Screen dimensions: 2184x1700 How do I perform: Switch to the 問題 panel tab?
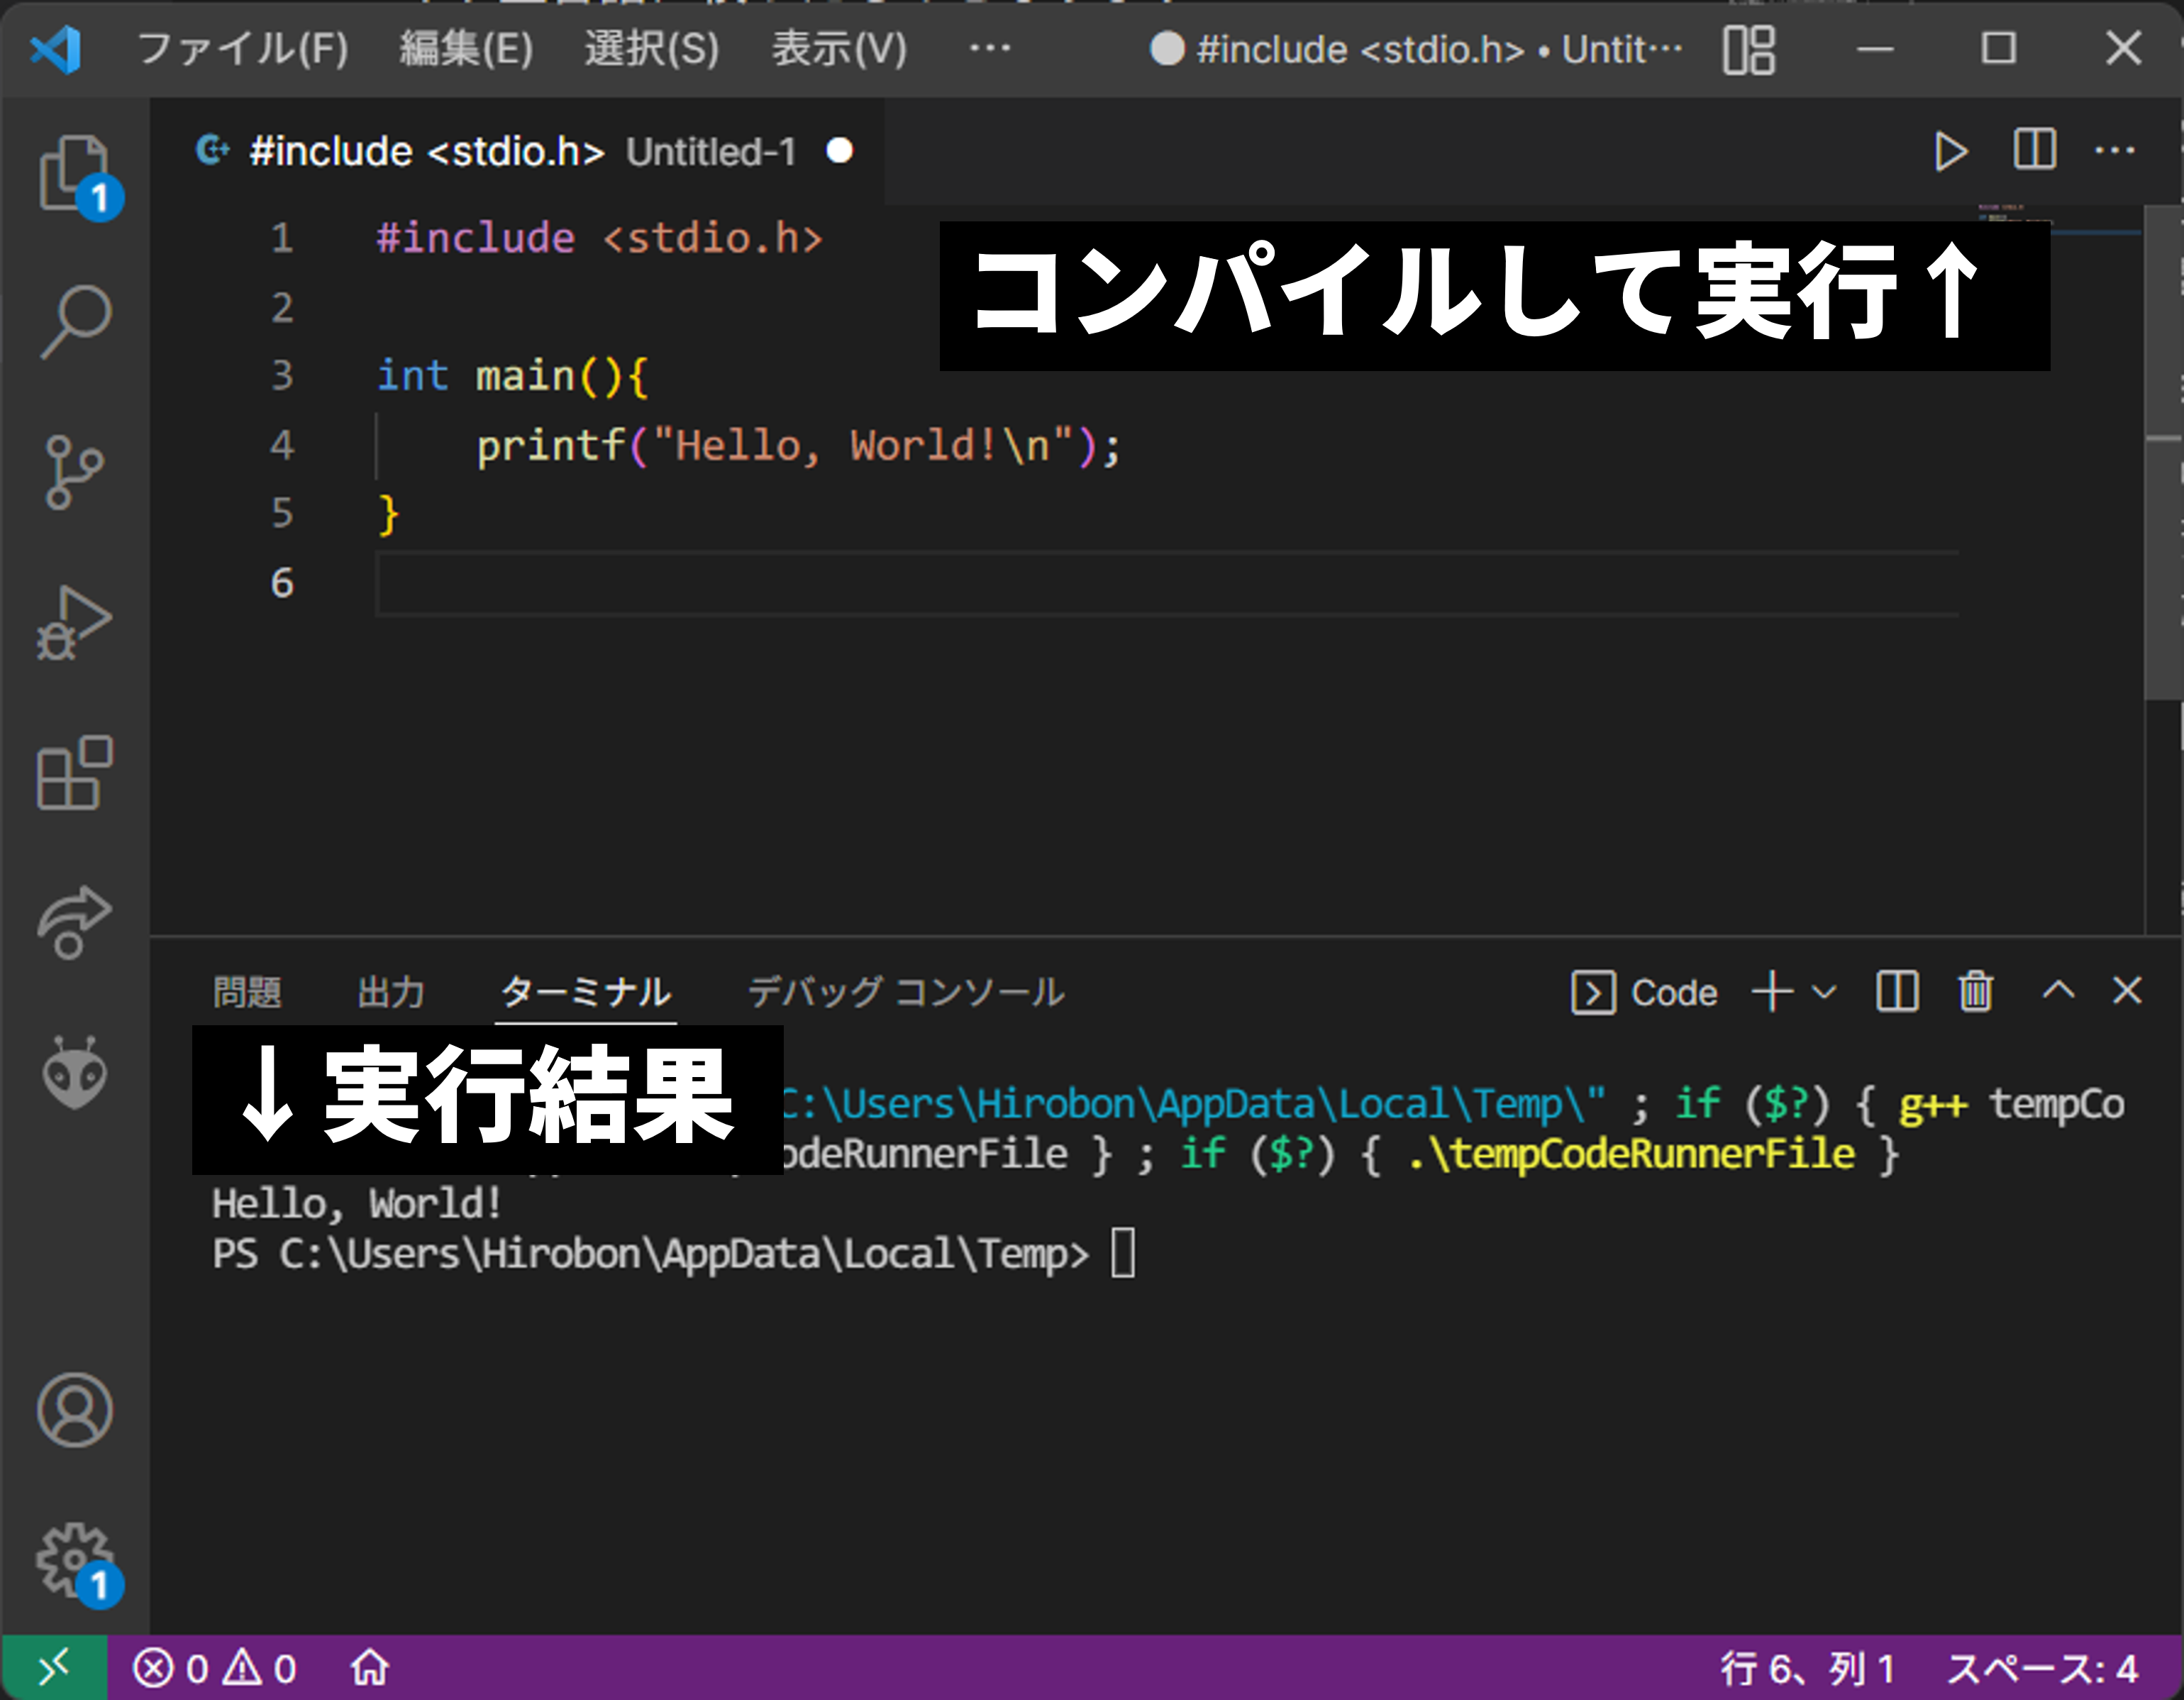[x=247, y=992]
